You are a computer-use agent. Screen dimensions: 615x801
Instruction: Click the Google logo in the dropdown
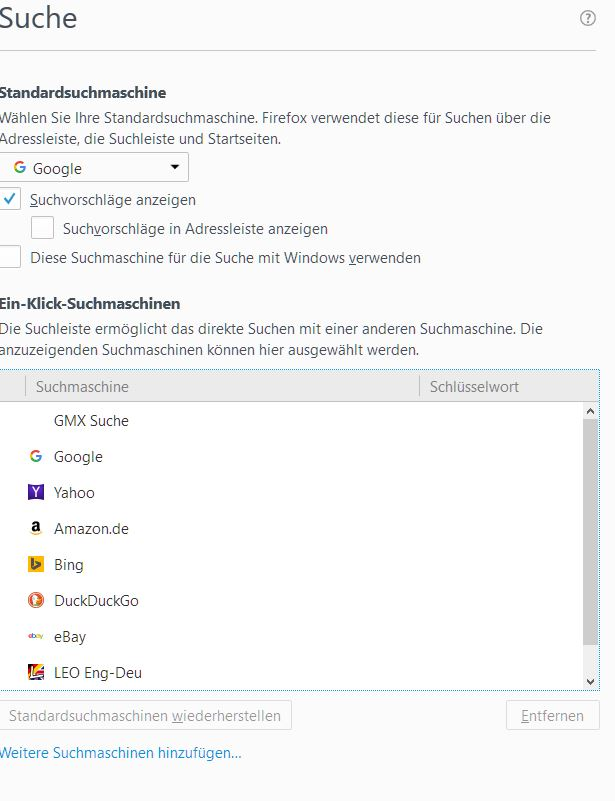pyautogui.click(x=20, y=167)
